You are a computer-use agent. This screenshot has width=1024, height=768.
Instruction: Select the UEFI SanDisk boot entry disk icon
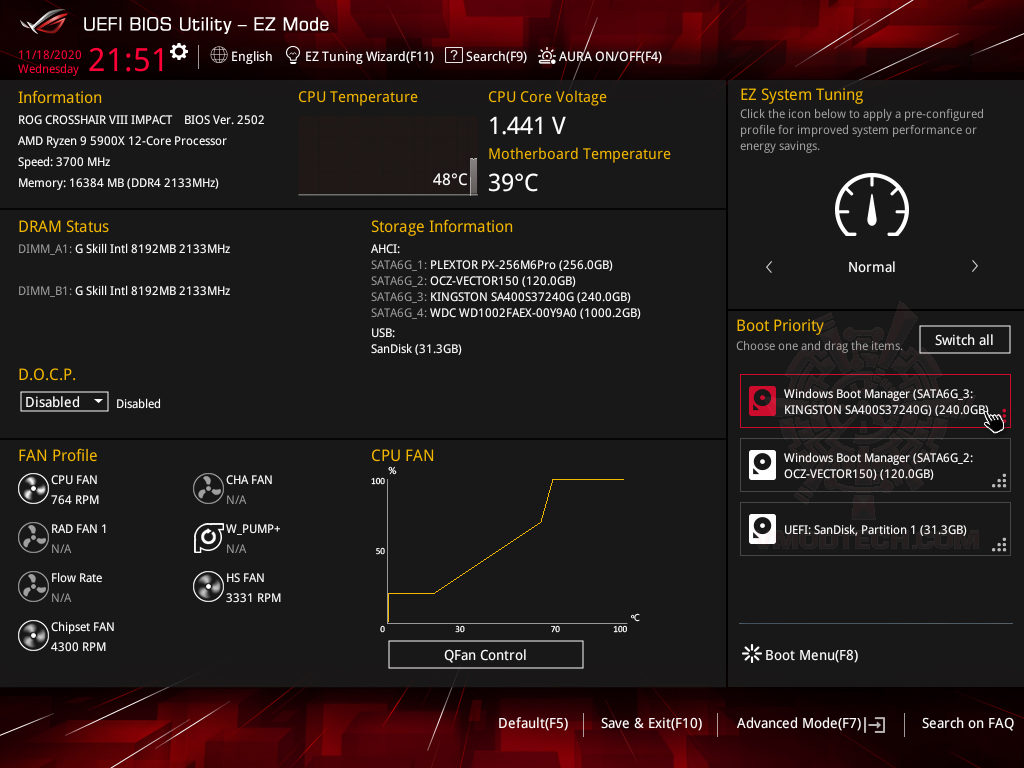[x=762, y=529]
